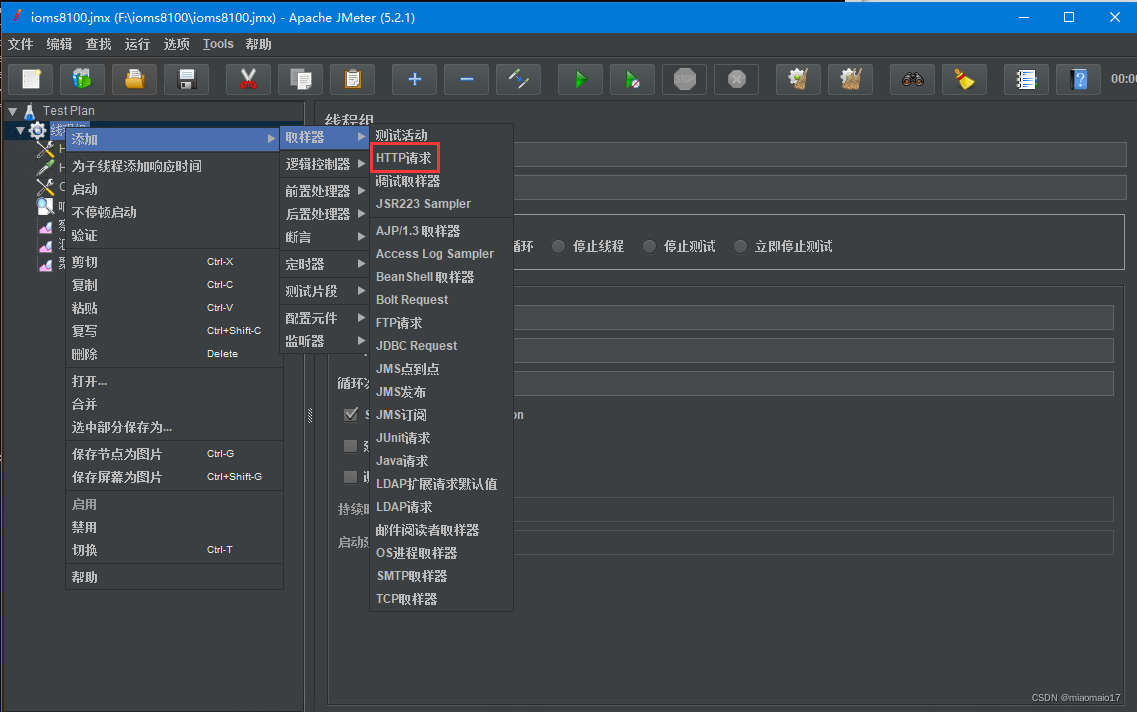Collapse all nodes with minus icon

466,79
